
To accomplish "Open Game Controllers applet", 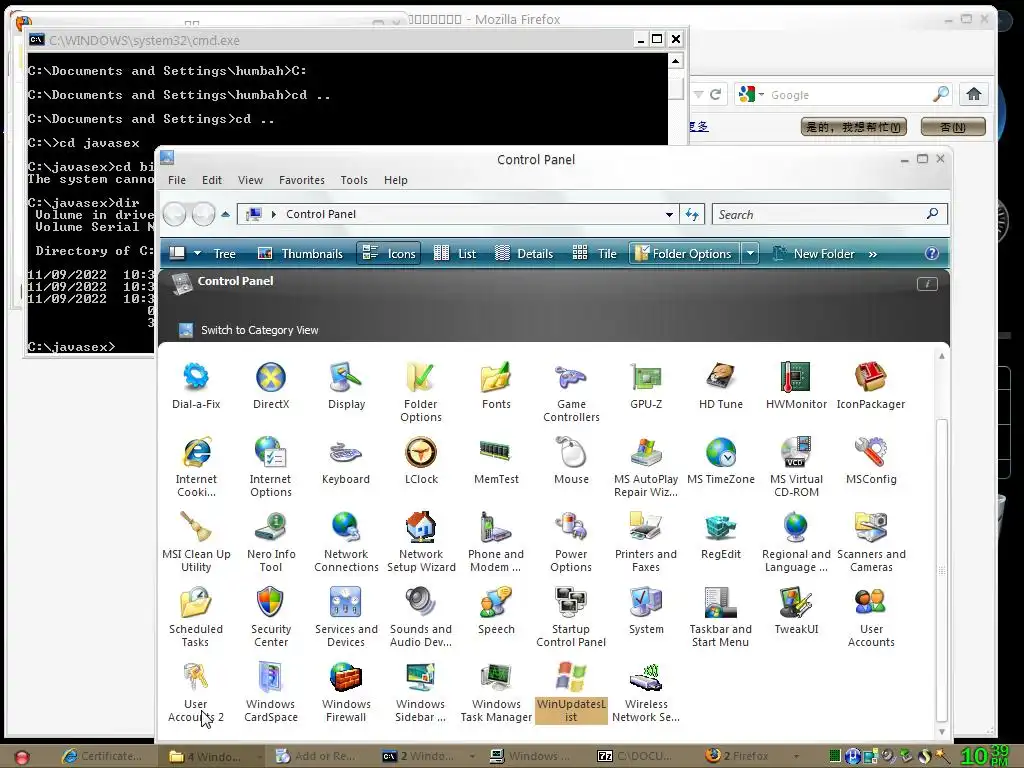I will 571,392.
